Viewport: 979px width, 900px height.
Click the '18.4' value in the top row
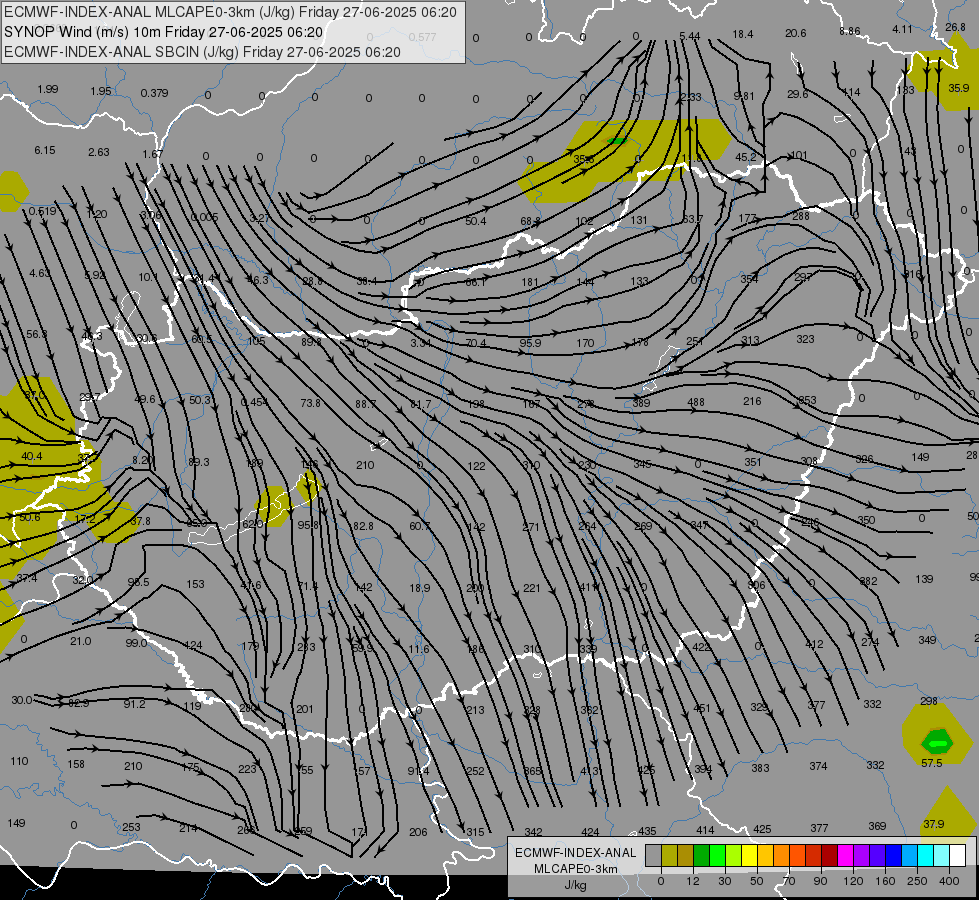742,34
